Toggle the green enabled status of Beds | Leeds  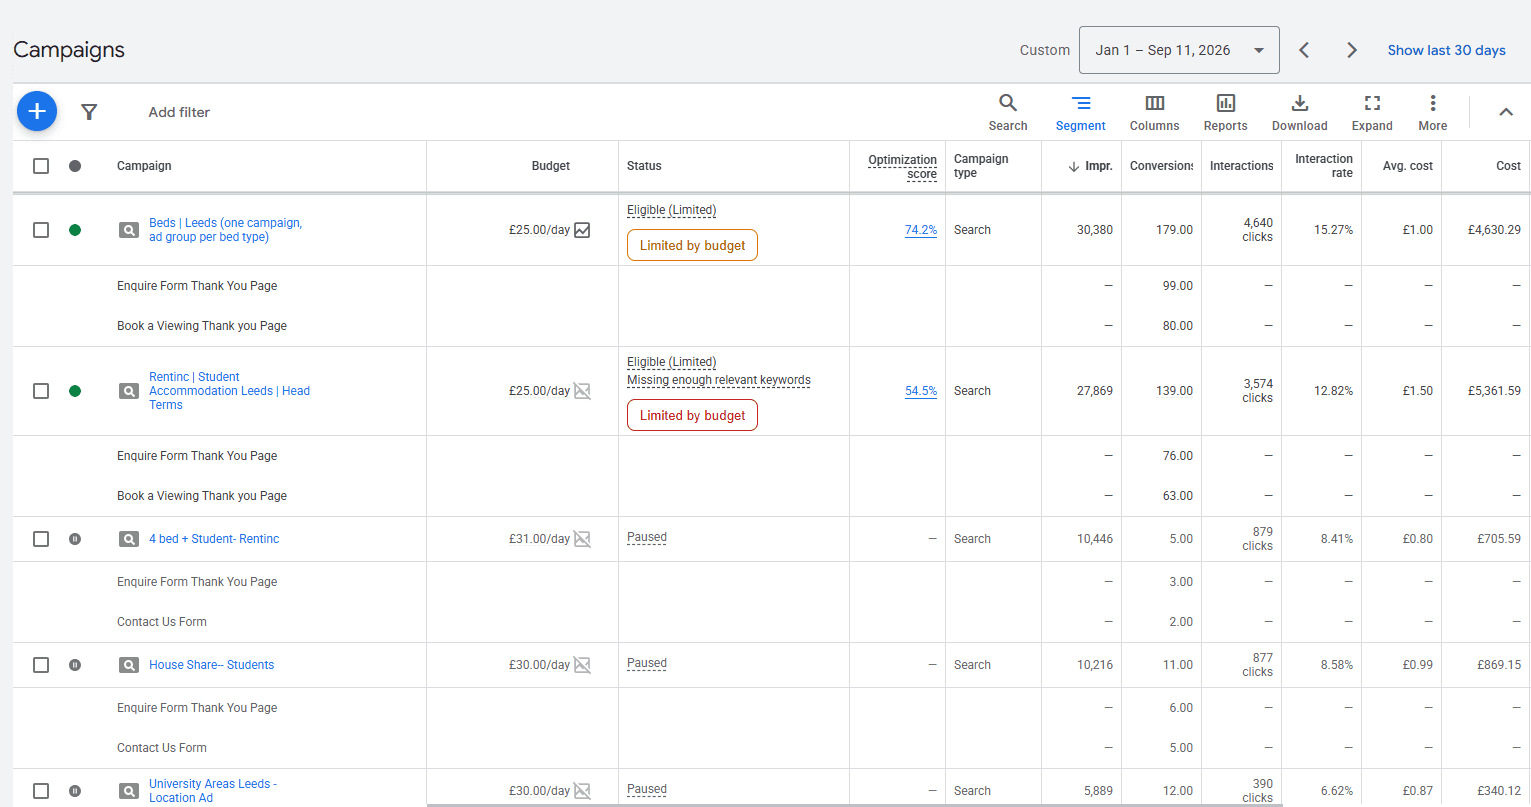pos(75,230)
